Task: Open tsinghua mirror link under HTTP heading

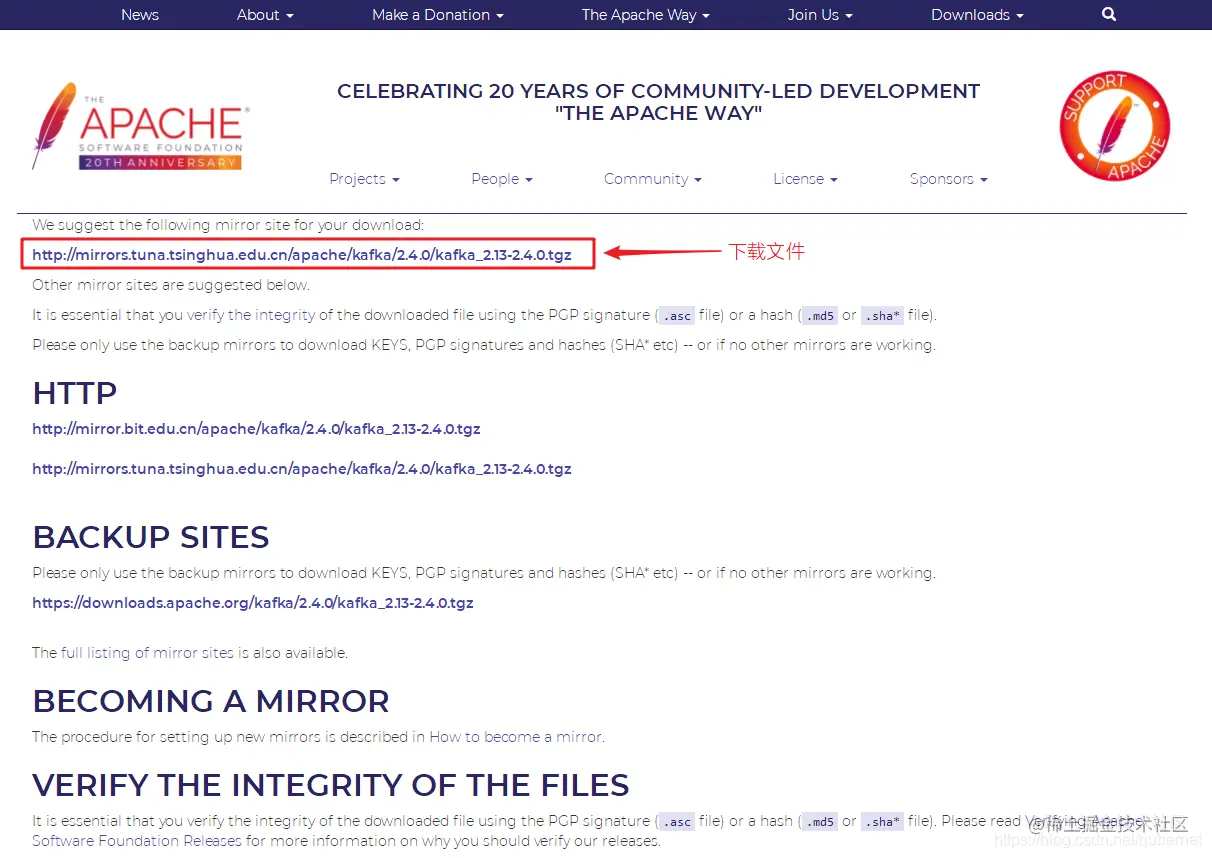Action: tap(302, 469)
